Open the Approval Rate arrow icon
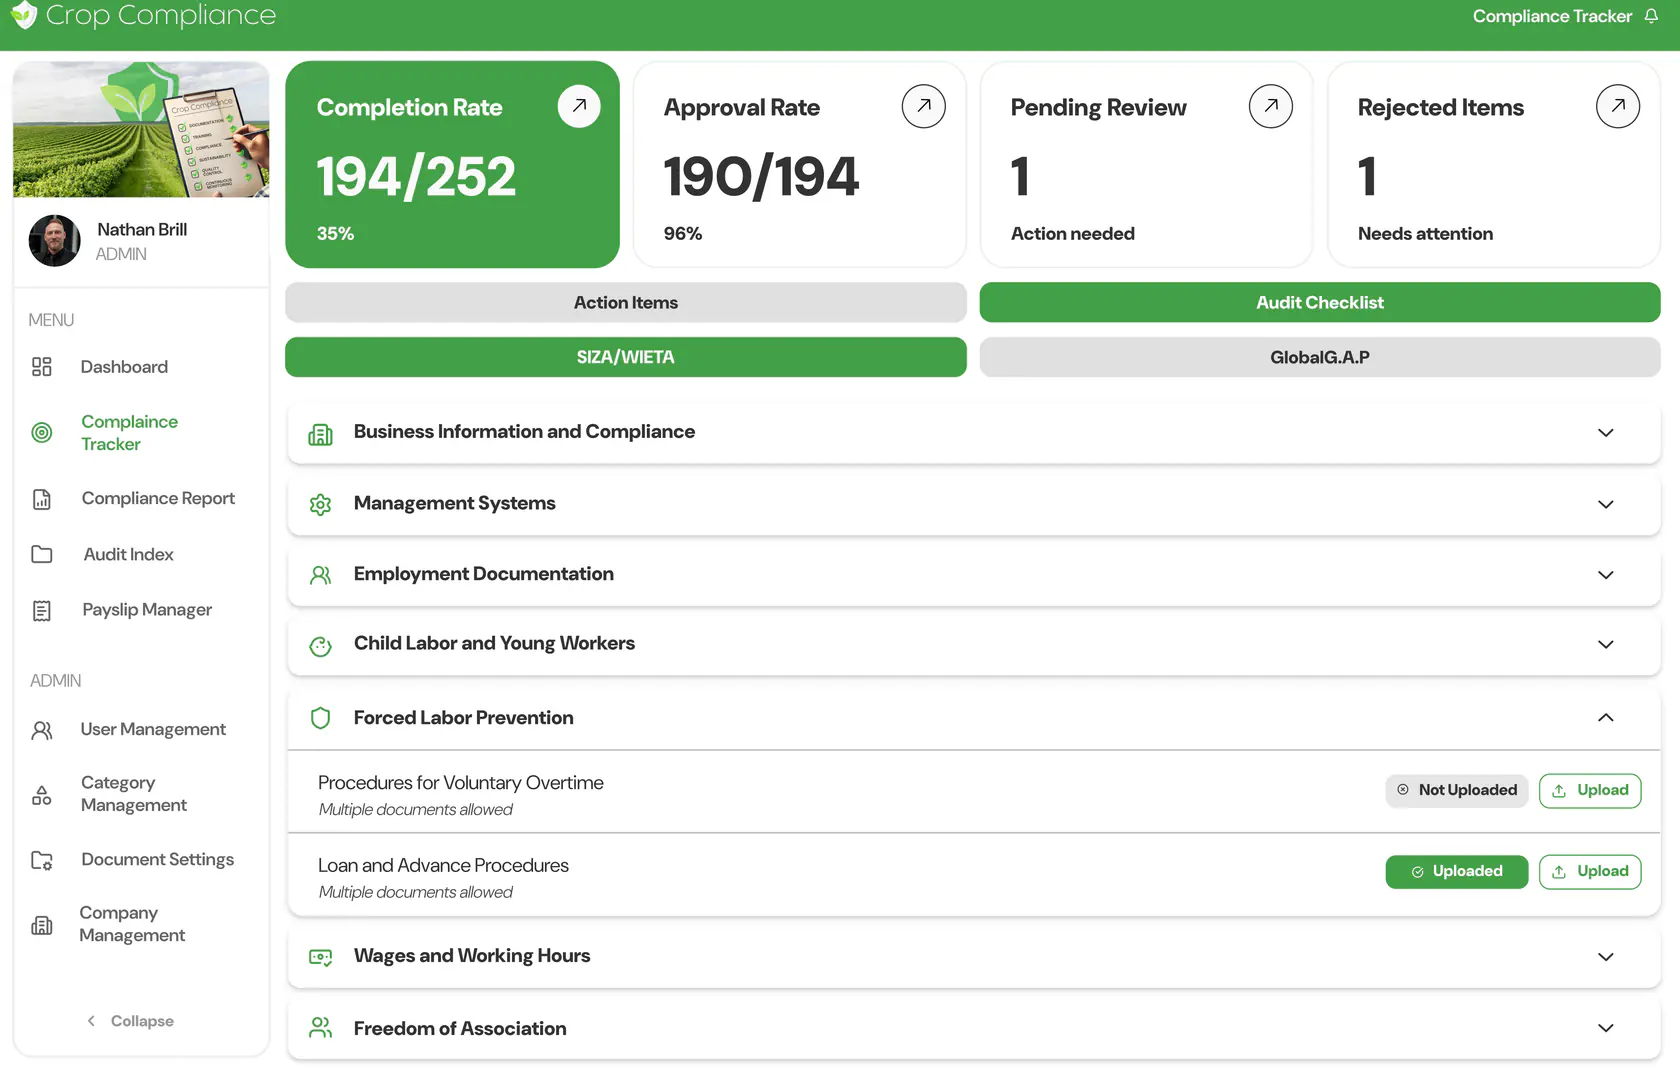The height and width of the screenshot is (1072, 1680). pos(924,106)
